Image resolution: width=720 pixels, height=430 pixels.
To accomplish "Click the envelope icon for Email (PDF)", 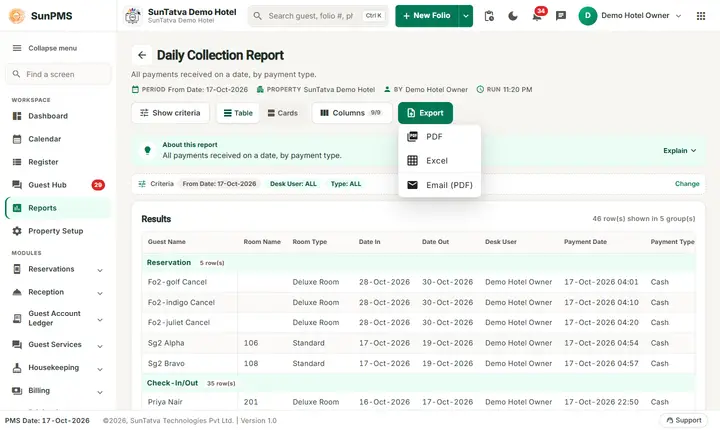I will 412,185.
